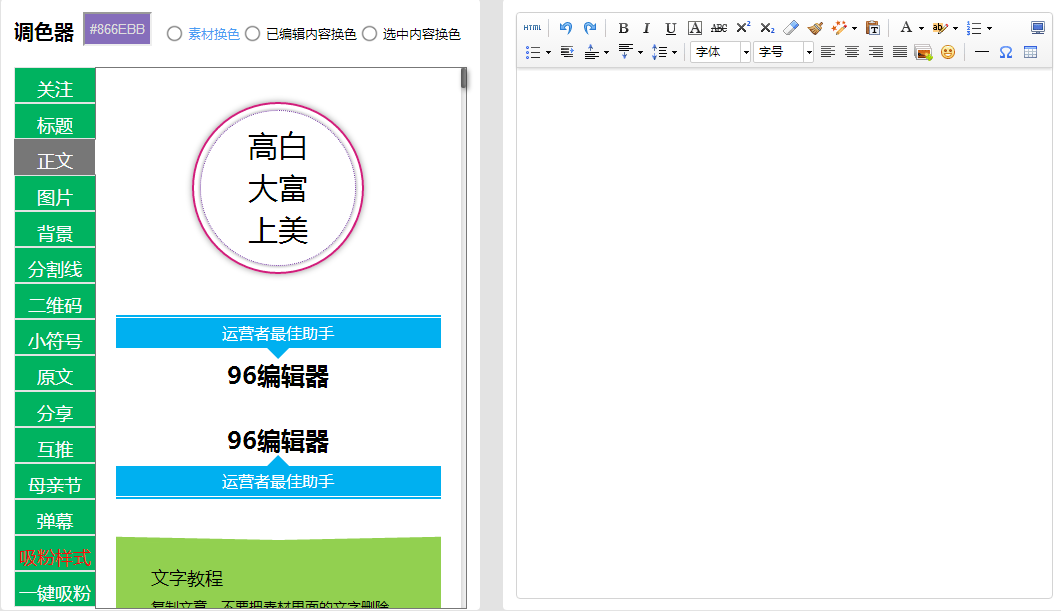Viewport: 1061px width, 611px height.
Task: Click the first-line indent icon
Action: 567,52
